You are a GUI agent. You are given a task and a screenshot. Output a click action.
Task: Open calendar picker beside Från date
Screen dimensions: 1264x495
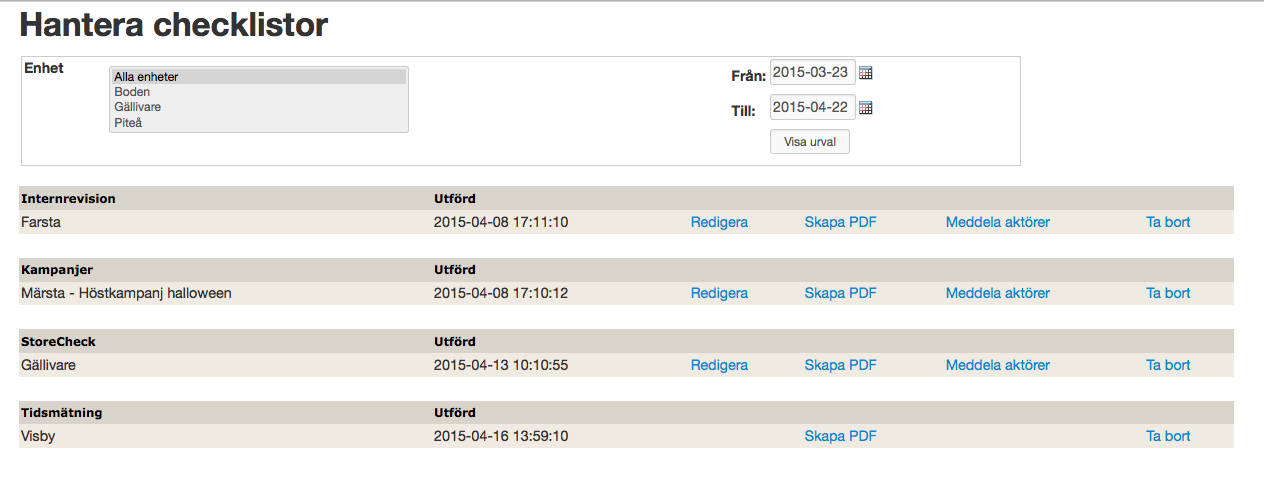866,73
